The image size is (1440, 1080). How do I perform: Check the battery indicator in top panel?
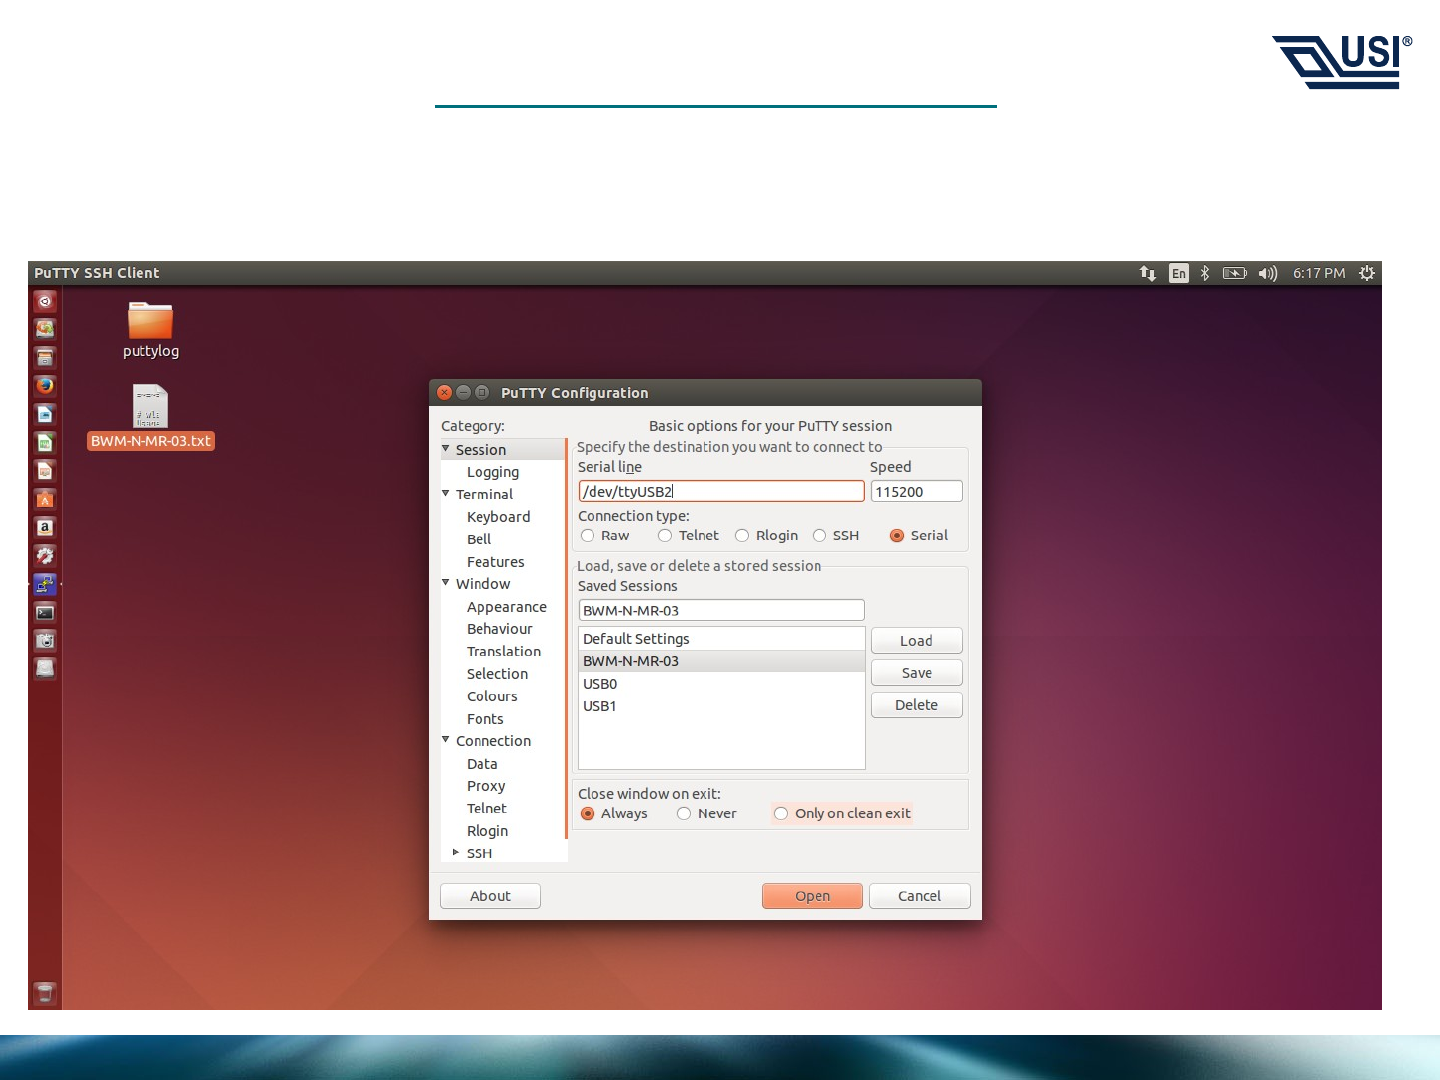tap(1235, 273)
